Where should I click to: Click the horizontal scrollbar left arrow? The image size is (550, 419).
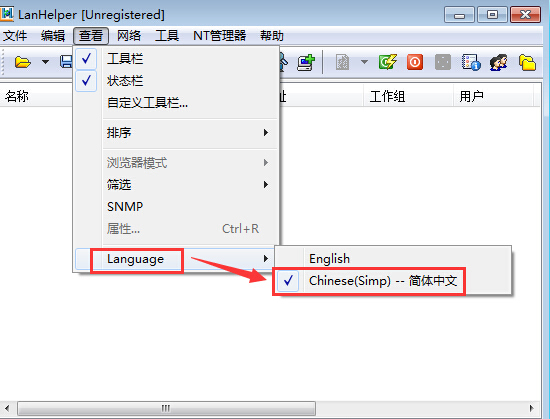(7, 408)
